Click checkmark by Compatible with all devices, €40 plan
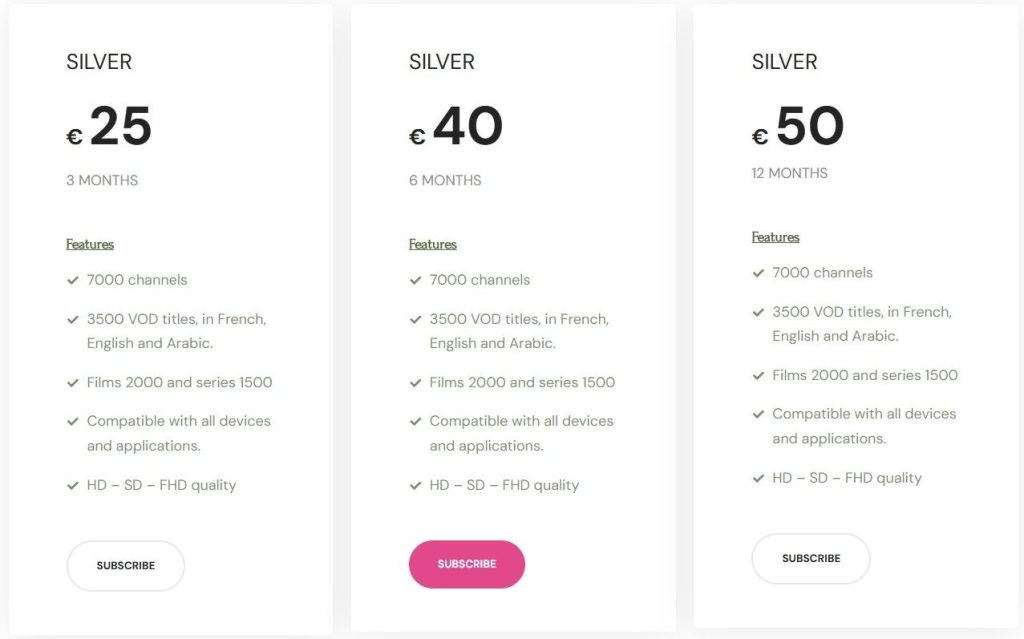The image size is (1024, 639). click(x=416, y=422)
